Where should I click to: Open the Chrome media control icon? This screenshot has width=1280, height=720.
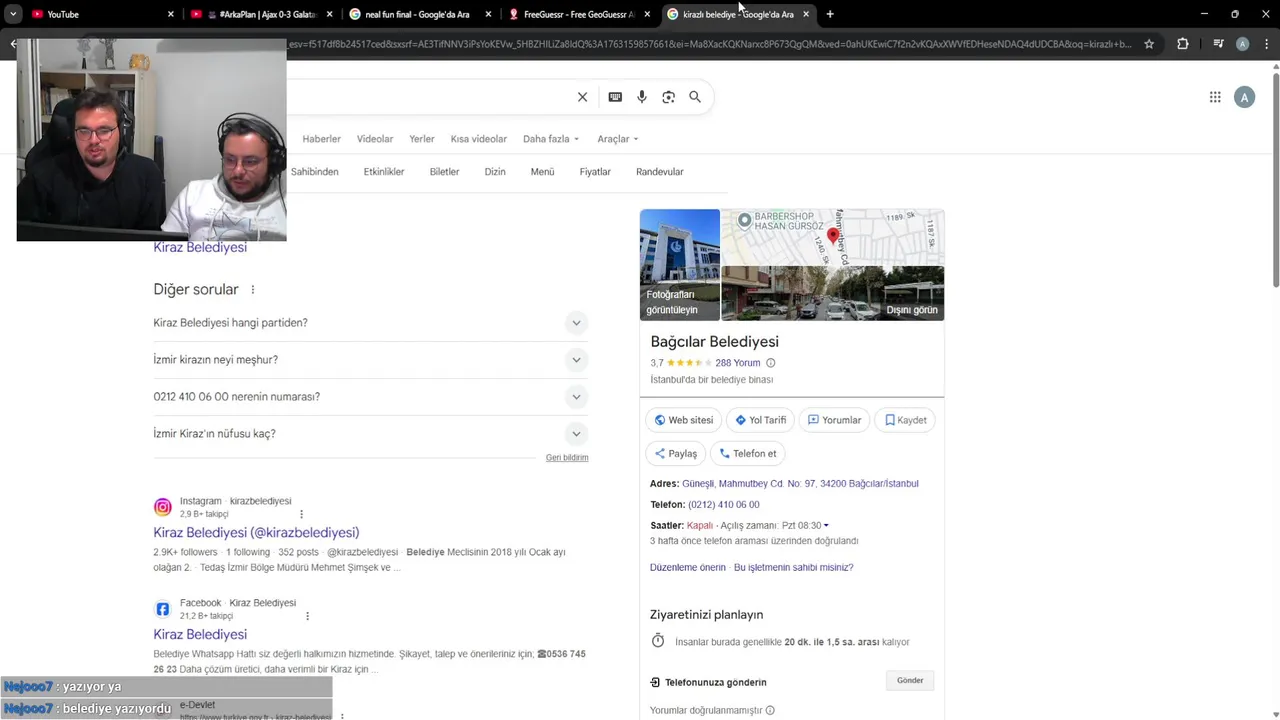pyautogui.click(x=1218, y=44)
